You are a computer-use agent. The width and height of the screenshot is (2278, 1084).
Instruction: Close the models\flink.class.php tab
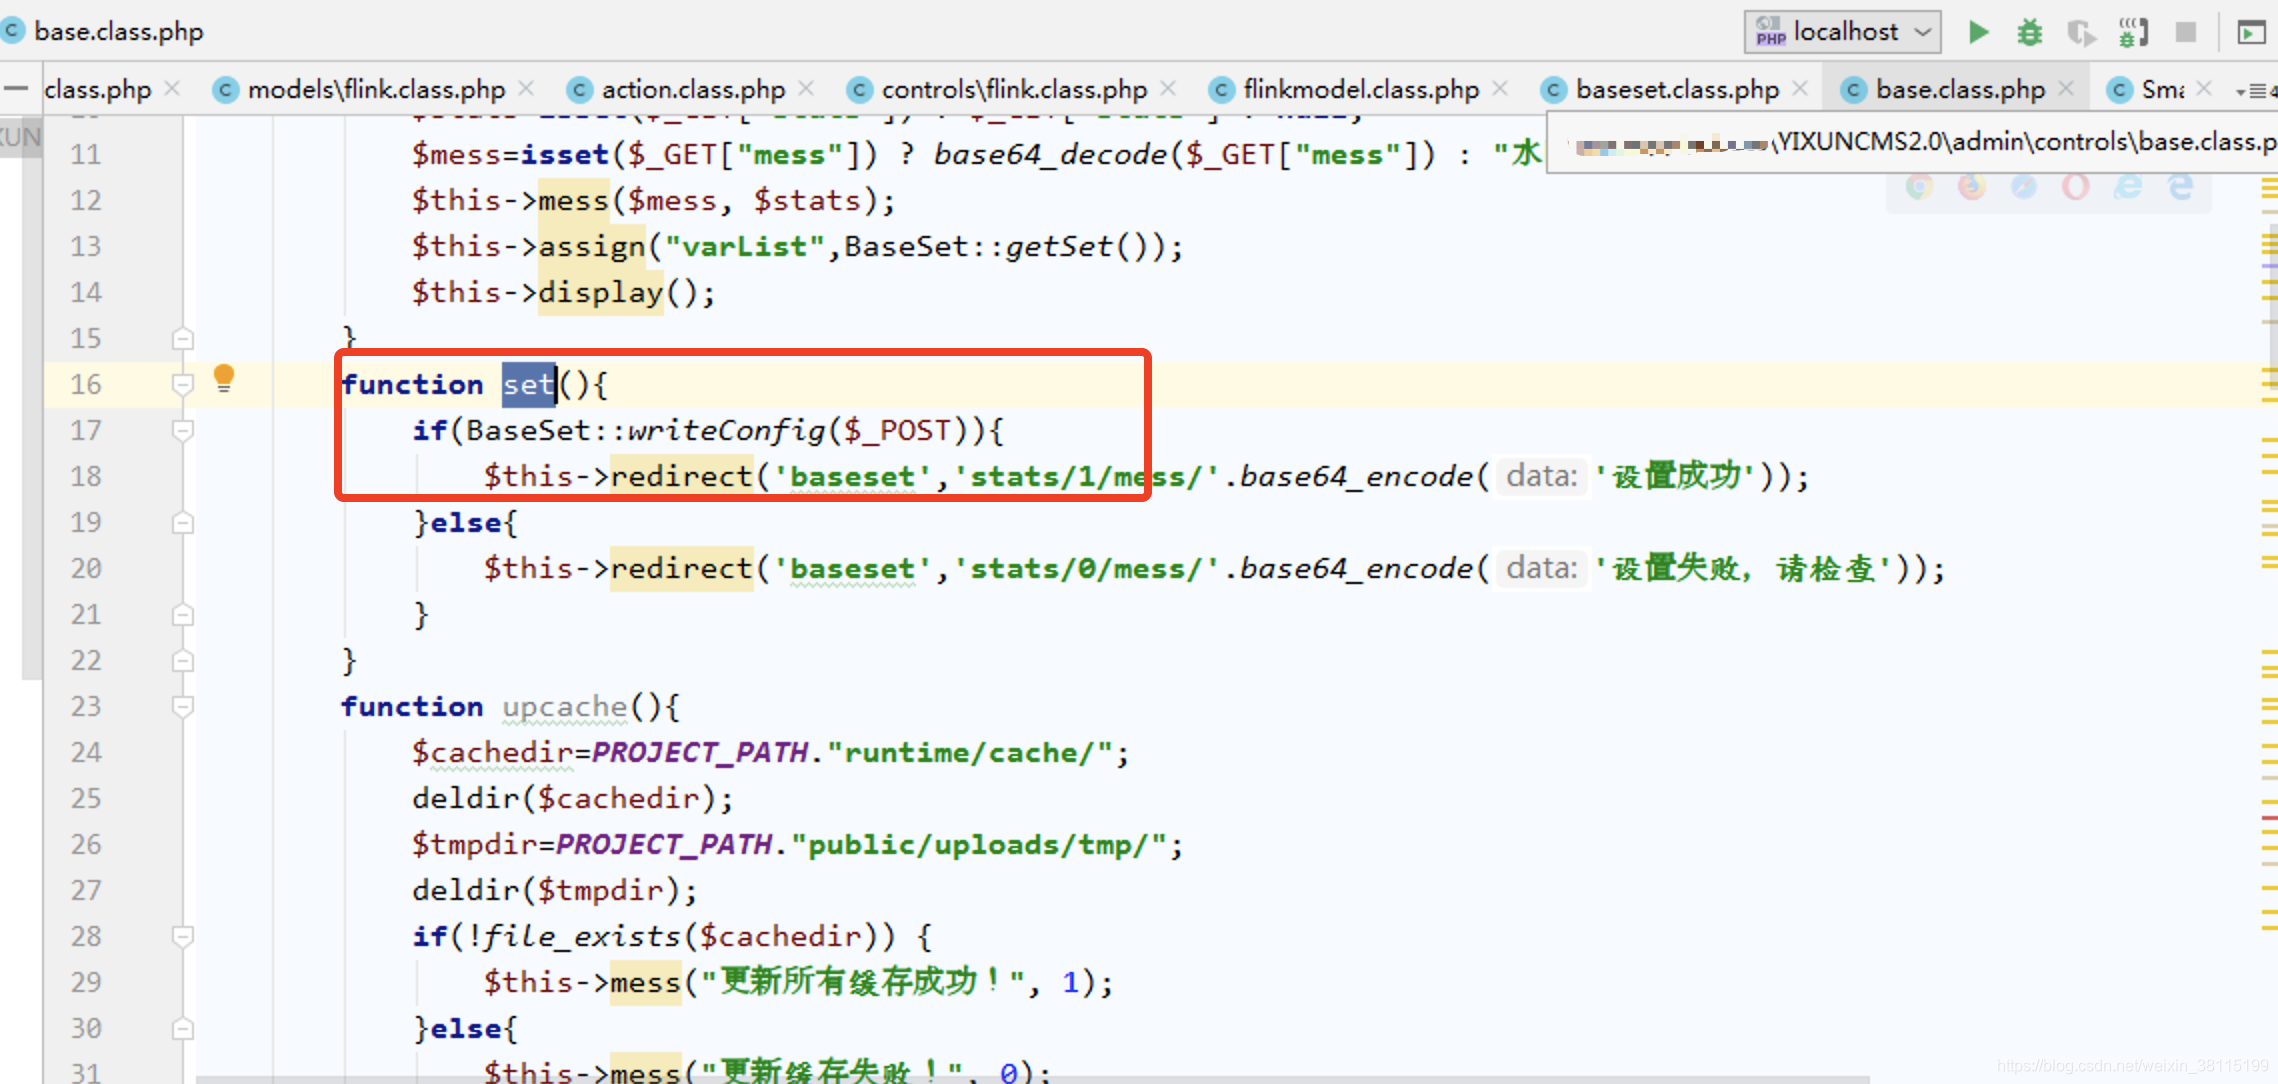[x=526, y=89]
